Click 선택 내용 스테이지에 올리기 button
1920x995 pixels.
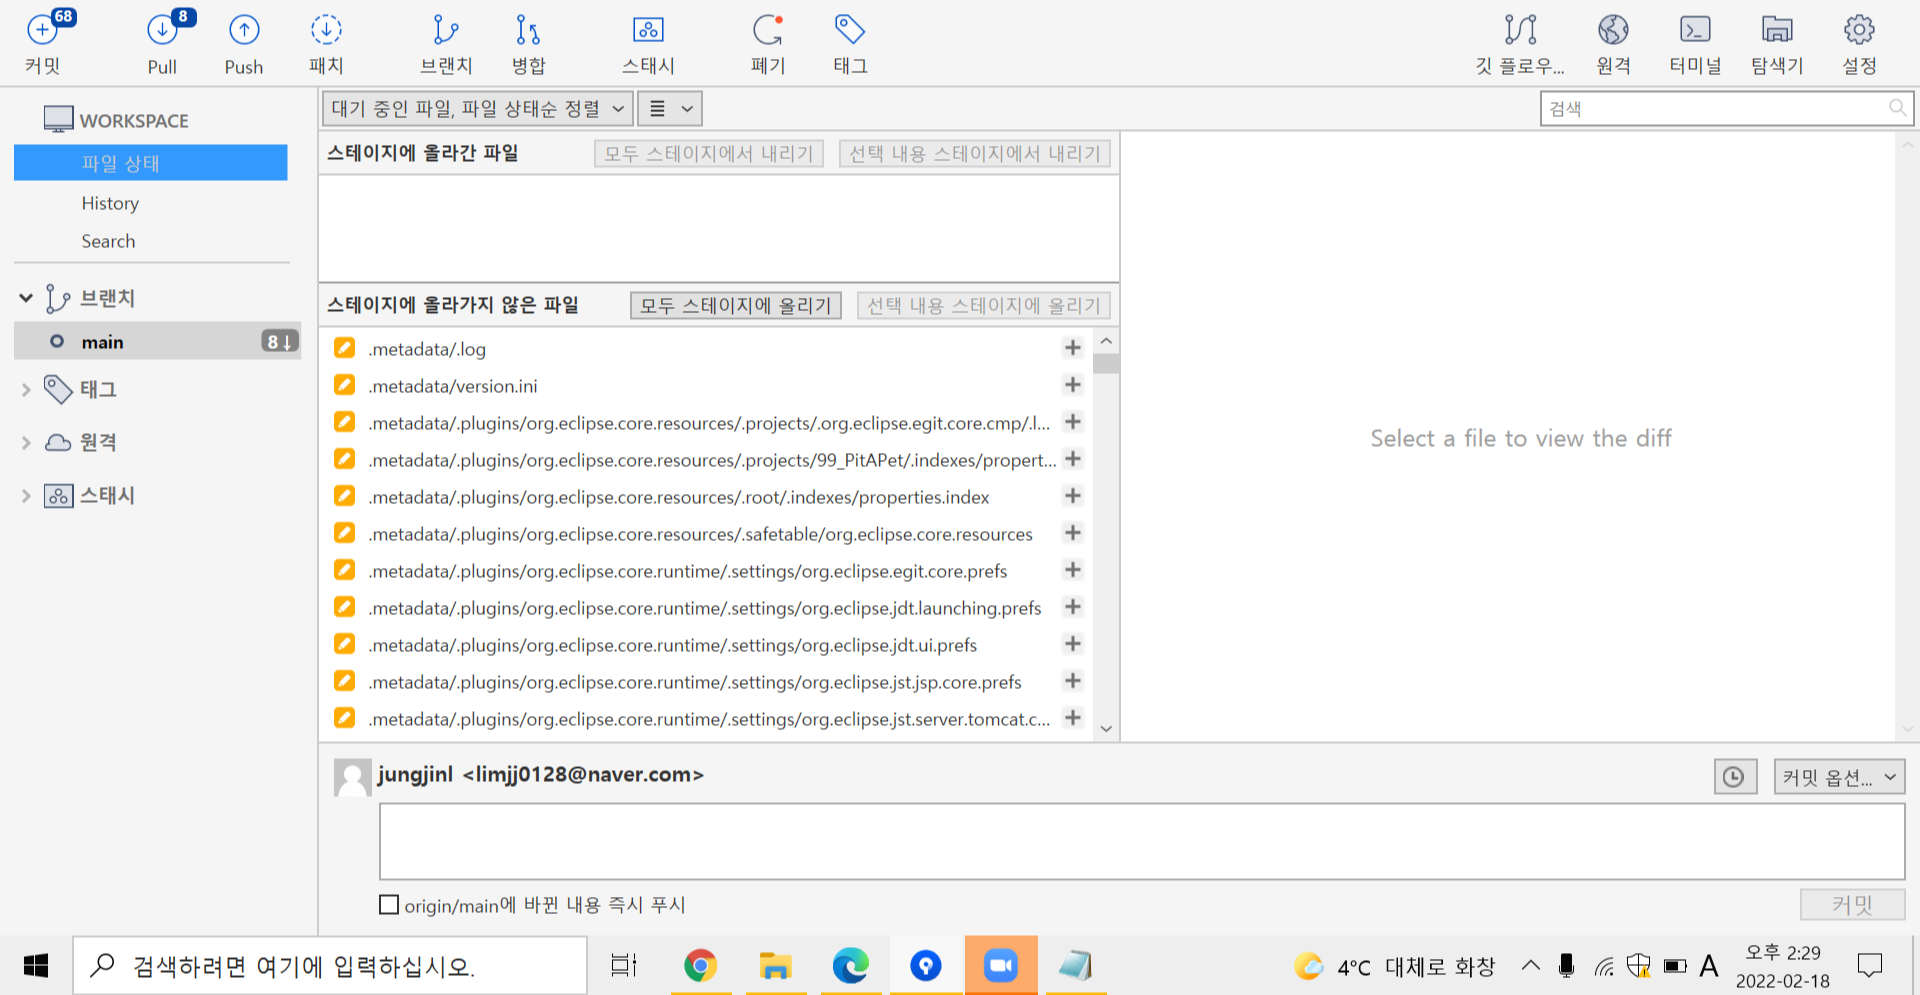[984, 306]
